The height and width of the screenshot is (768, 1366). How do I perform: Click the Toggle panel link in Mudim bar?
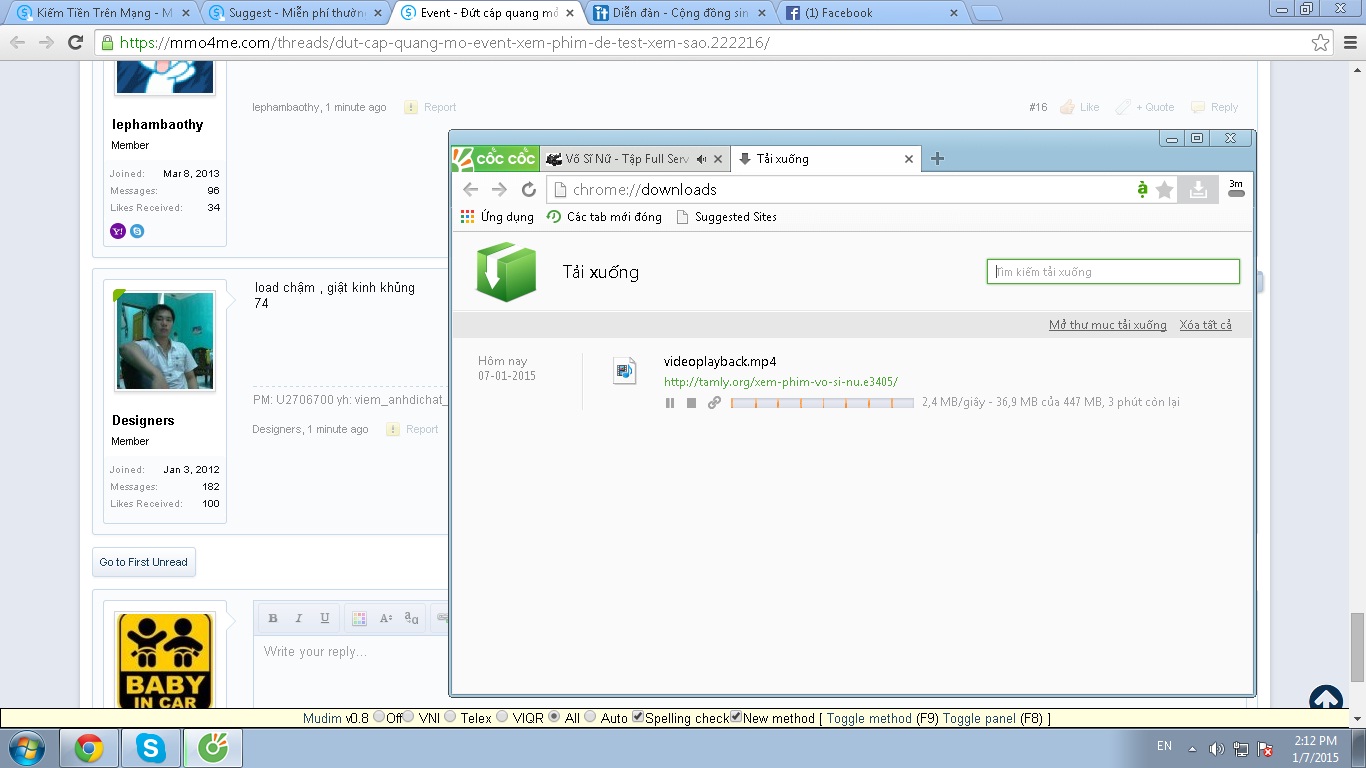(979, 718)
